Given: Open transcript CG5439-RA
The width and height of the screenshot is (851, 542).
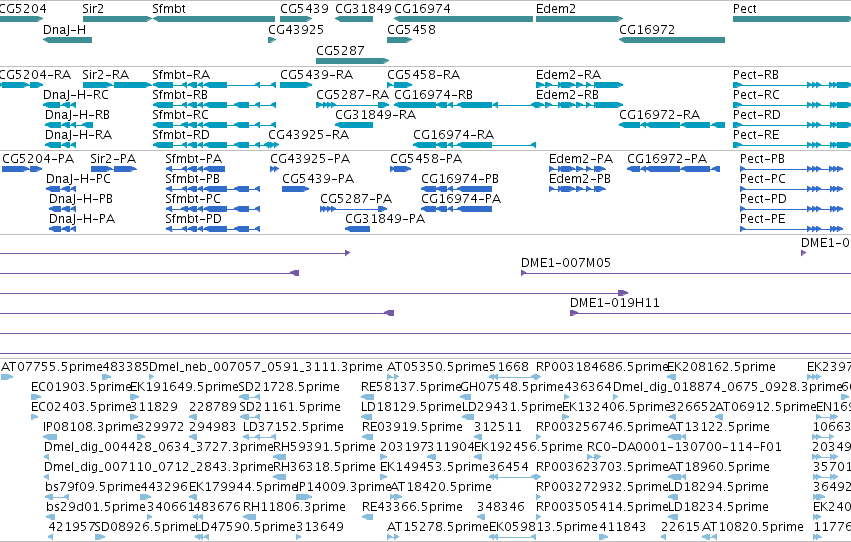Looking at the screenshot, I should pyautogui.click(x=316, y=75).
